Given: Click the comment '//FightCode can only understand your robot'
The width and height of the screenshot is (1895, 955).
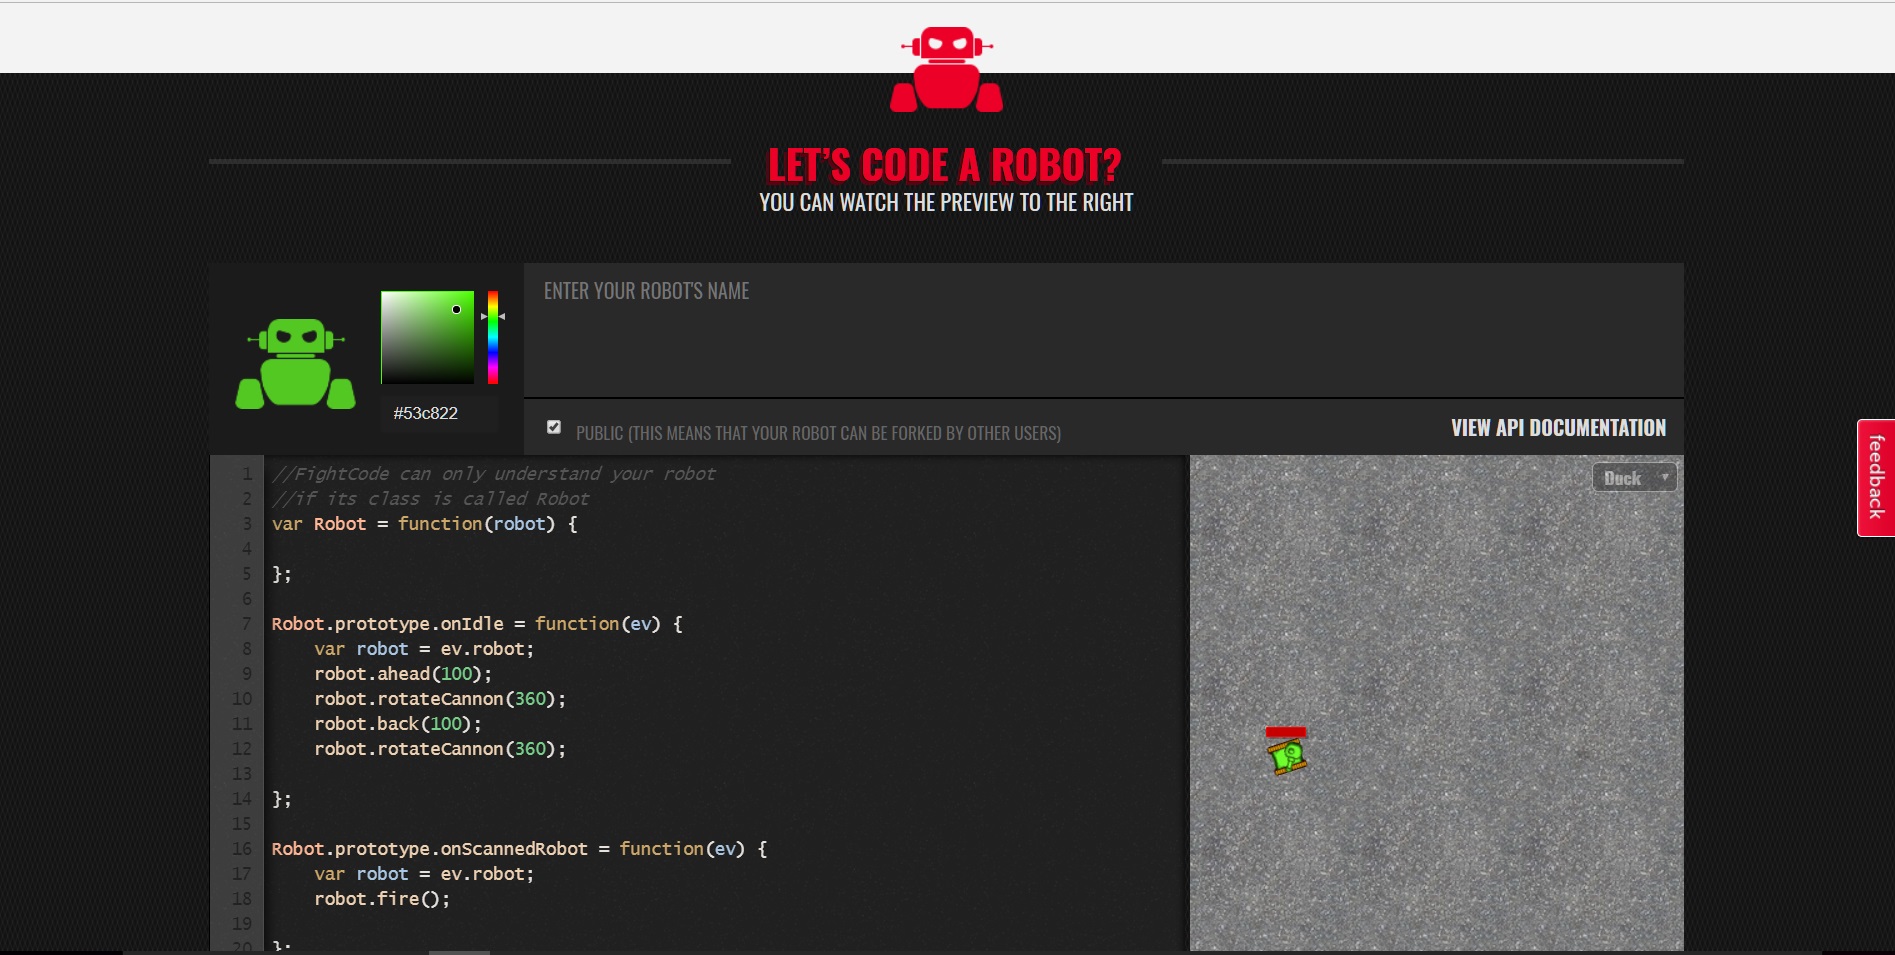Looking at the screenshot, I should click(494, 474).
